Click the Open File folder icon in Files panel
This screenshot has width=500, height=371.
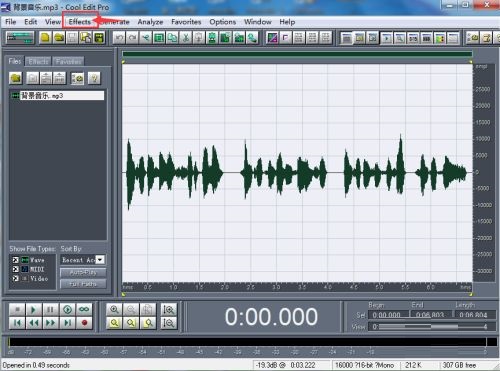tap(16, 78)
